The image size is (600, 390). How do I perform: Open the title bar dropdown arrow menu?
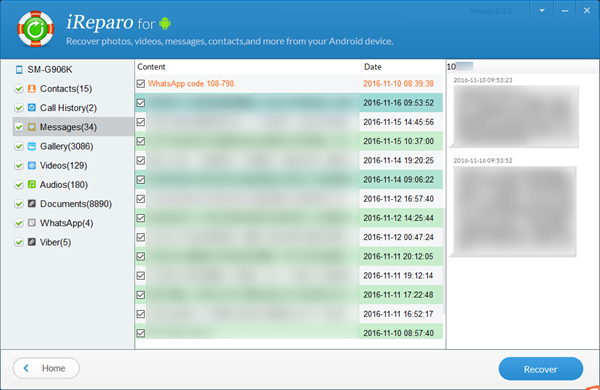tap(542, 11)
